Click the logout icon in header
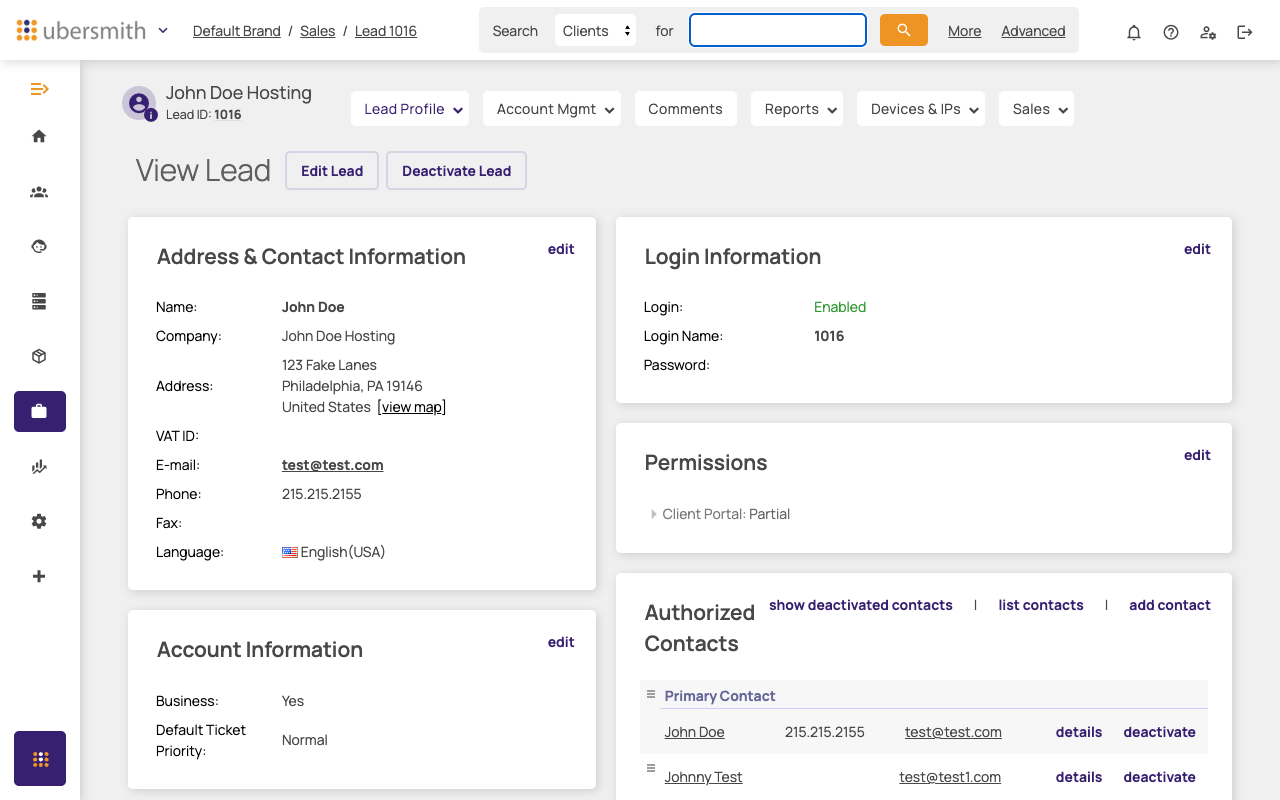1280x800 pixels. click(x=1245, y=32)
